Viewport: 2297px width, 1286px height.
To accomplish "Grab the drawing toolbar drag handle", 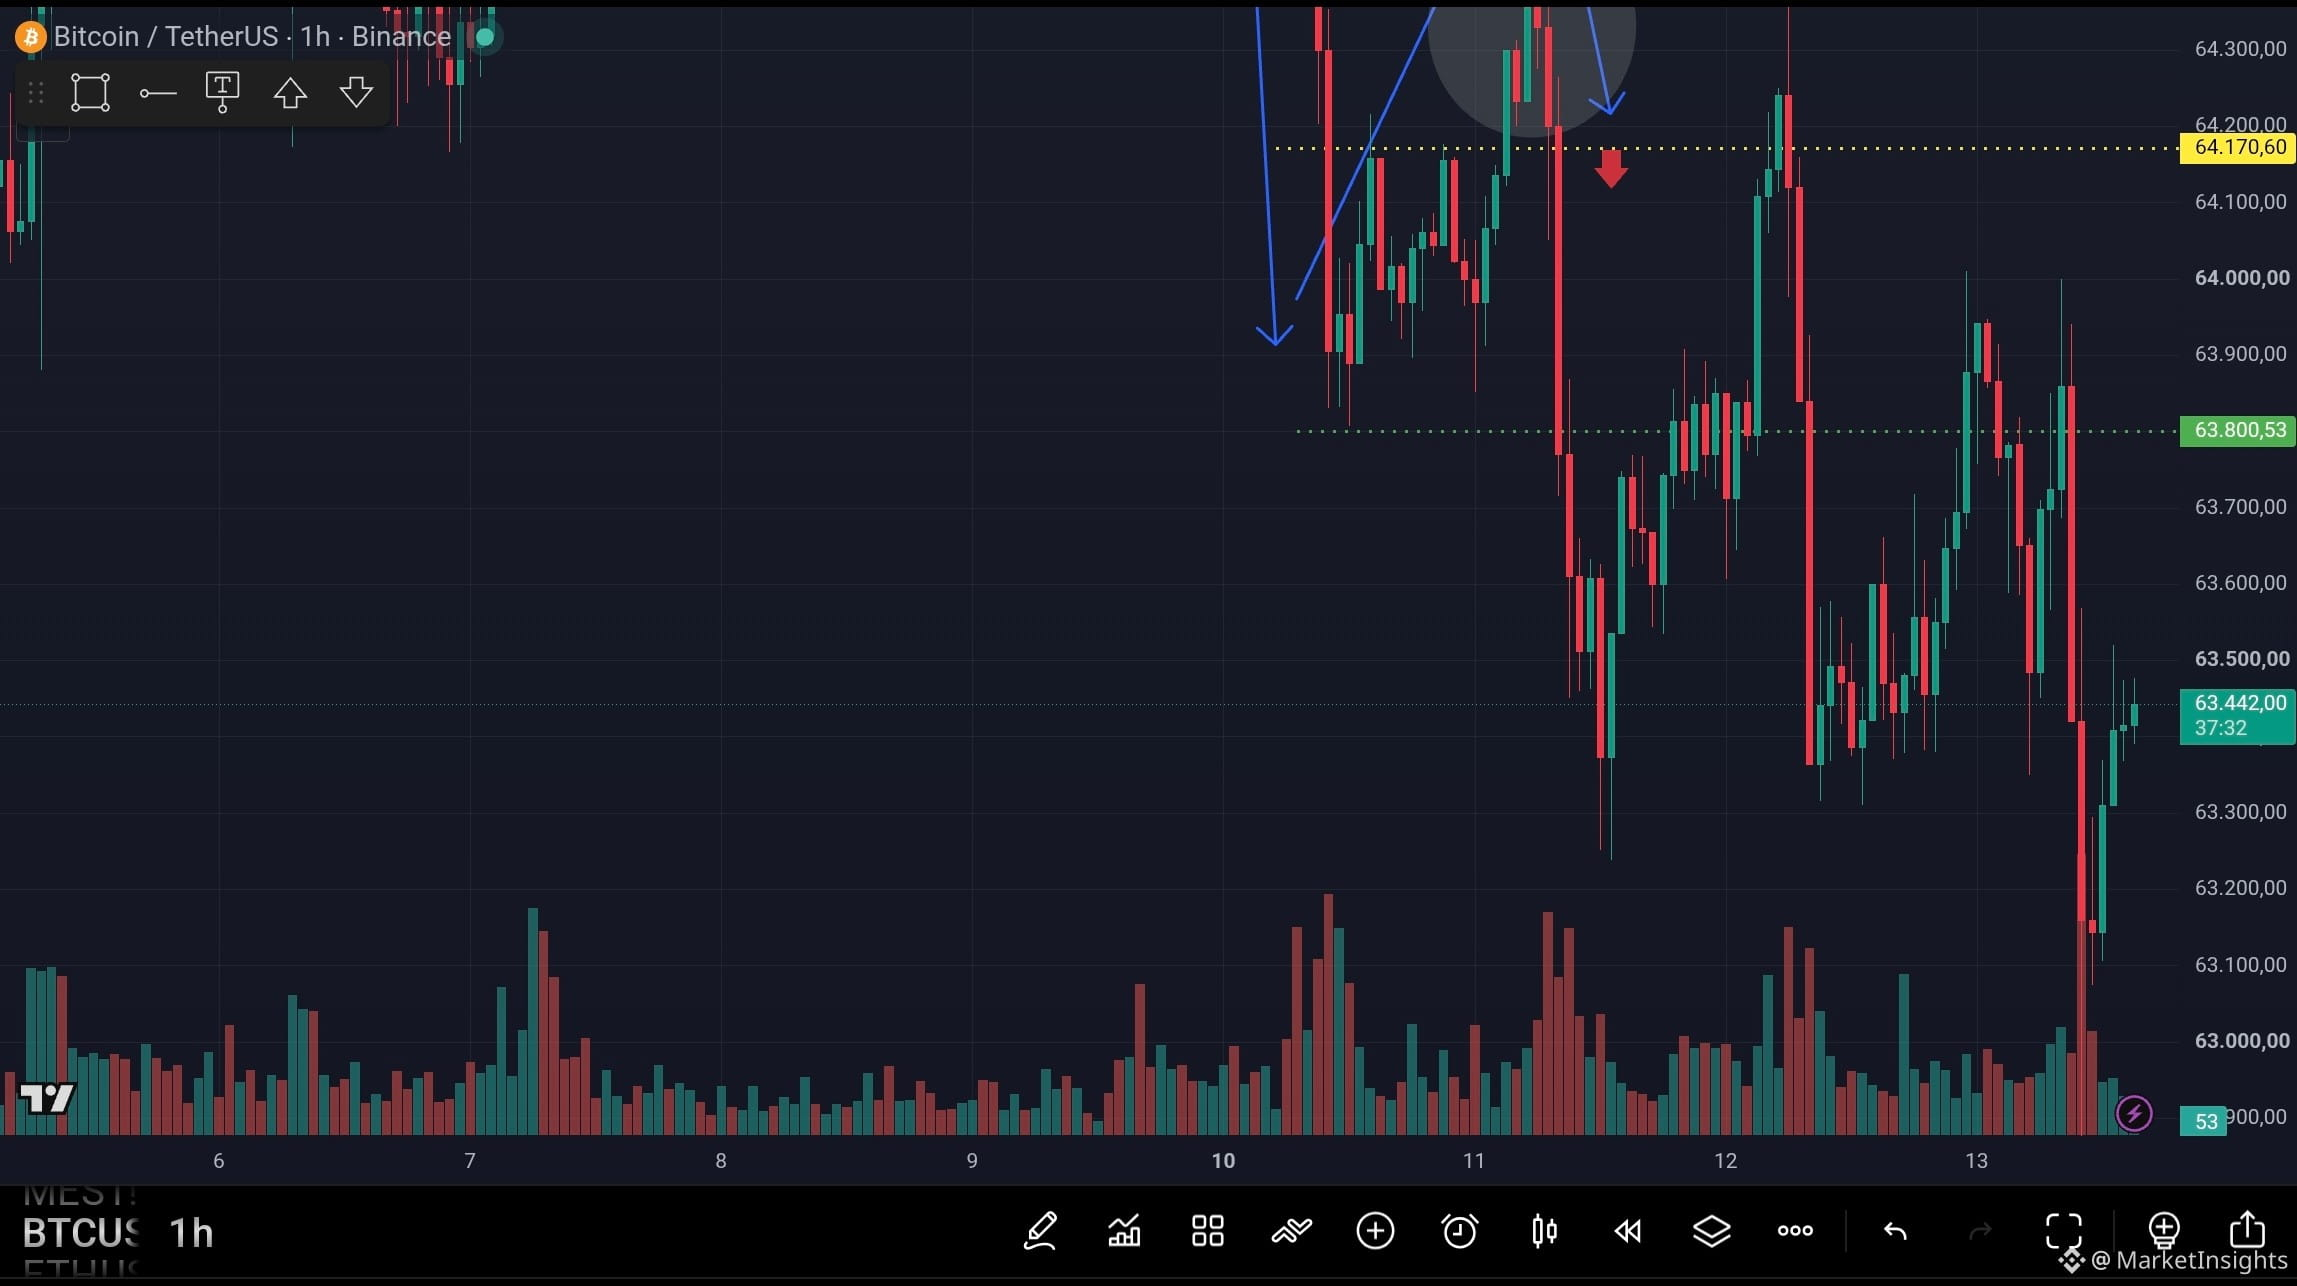I will (x=36, y=93).
